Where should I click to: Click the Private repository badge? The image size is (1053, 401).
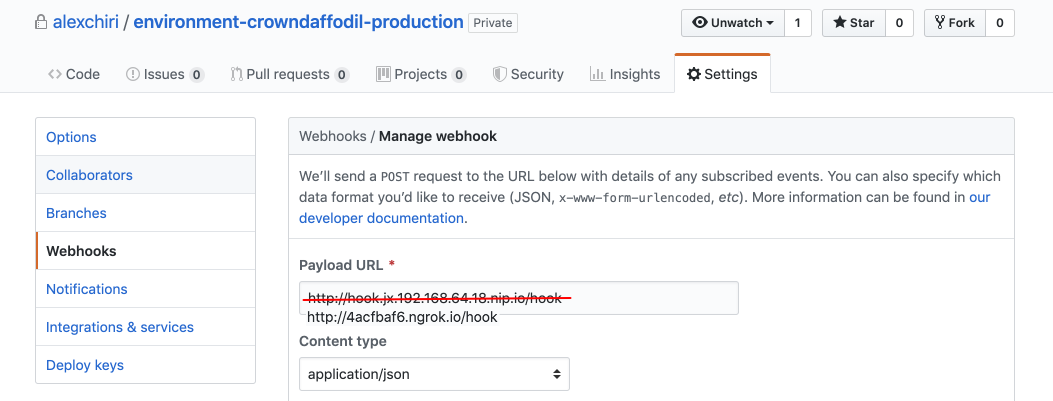tap(493, 23)
